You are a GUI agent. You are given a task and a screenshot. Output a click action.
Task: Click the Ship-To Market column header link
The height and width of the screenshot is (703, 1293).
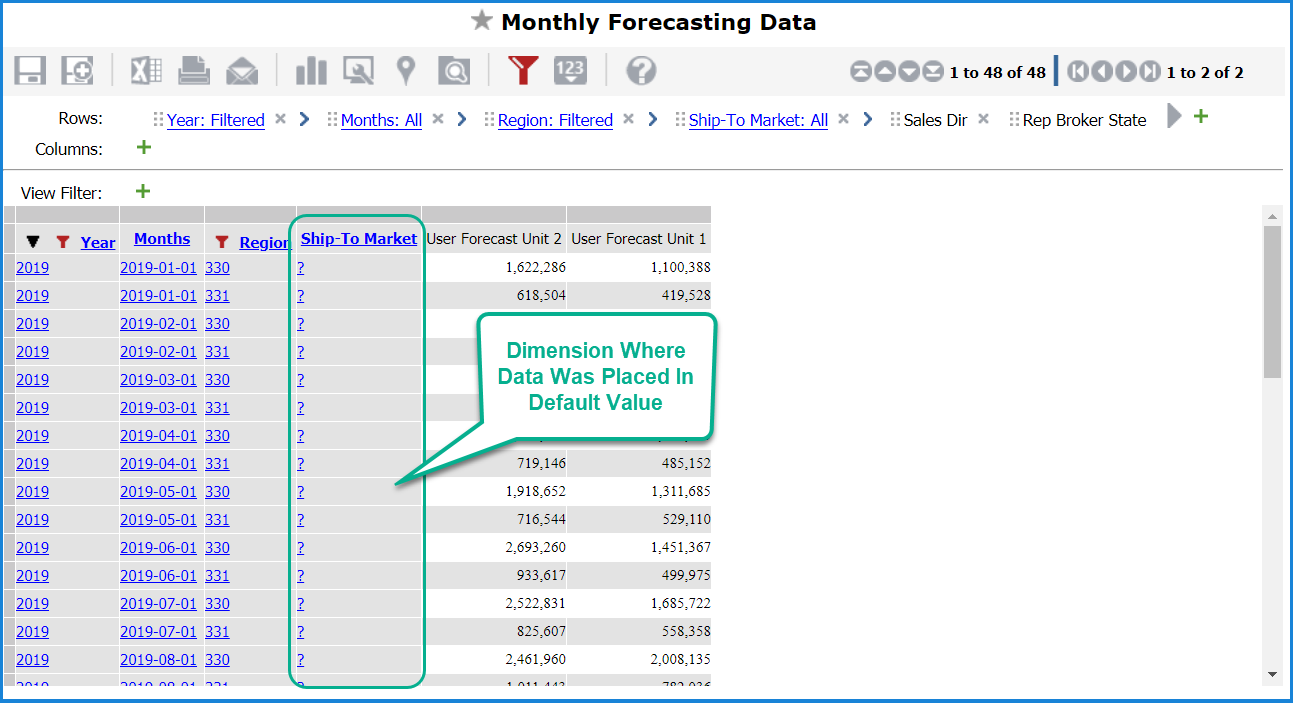[359, 239]
